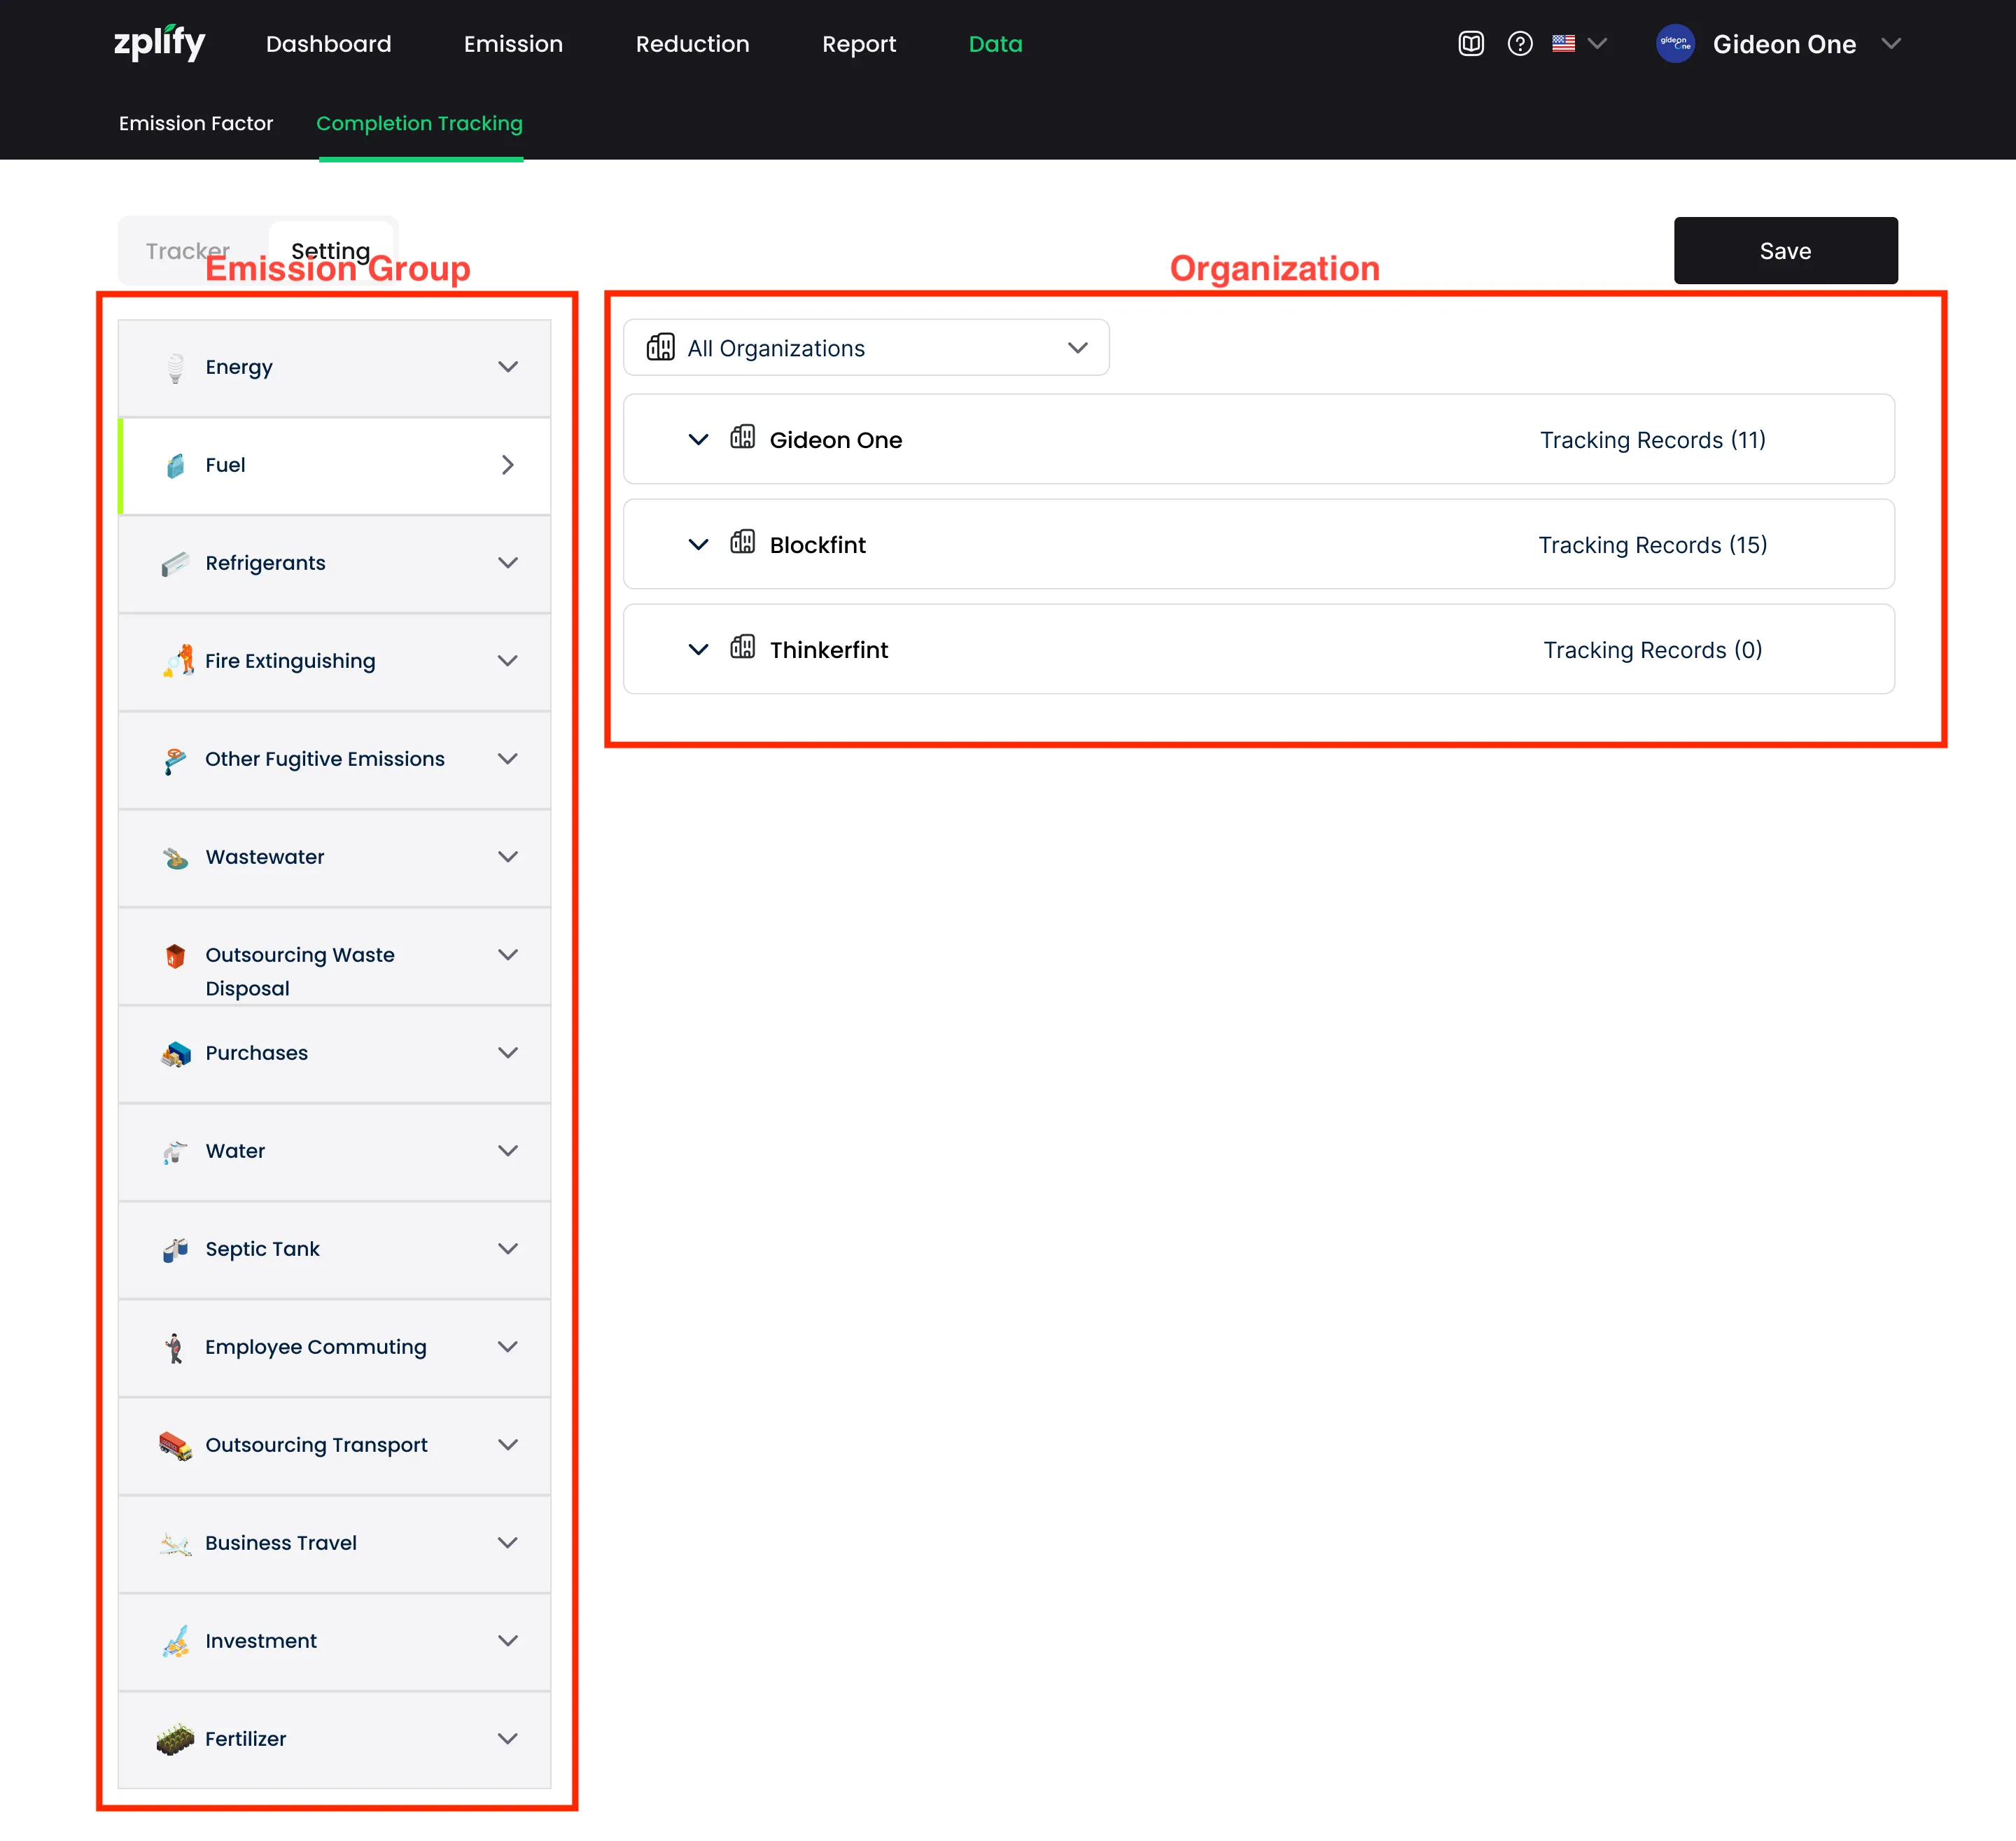Image resolution: width=2016 pixels, height=1841 pixels.
Task: Expand the Gideon One organization row
Action: coord(698,440)
